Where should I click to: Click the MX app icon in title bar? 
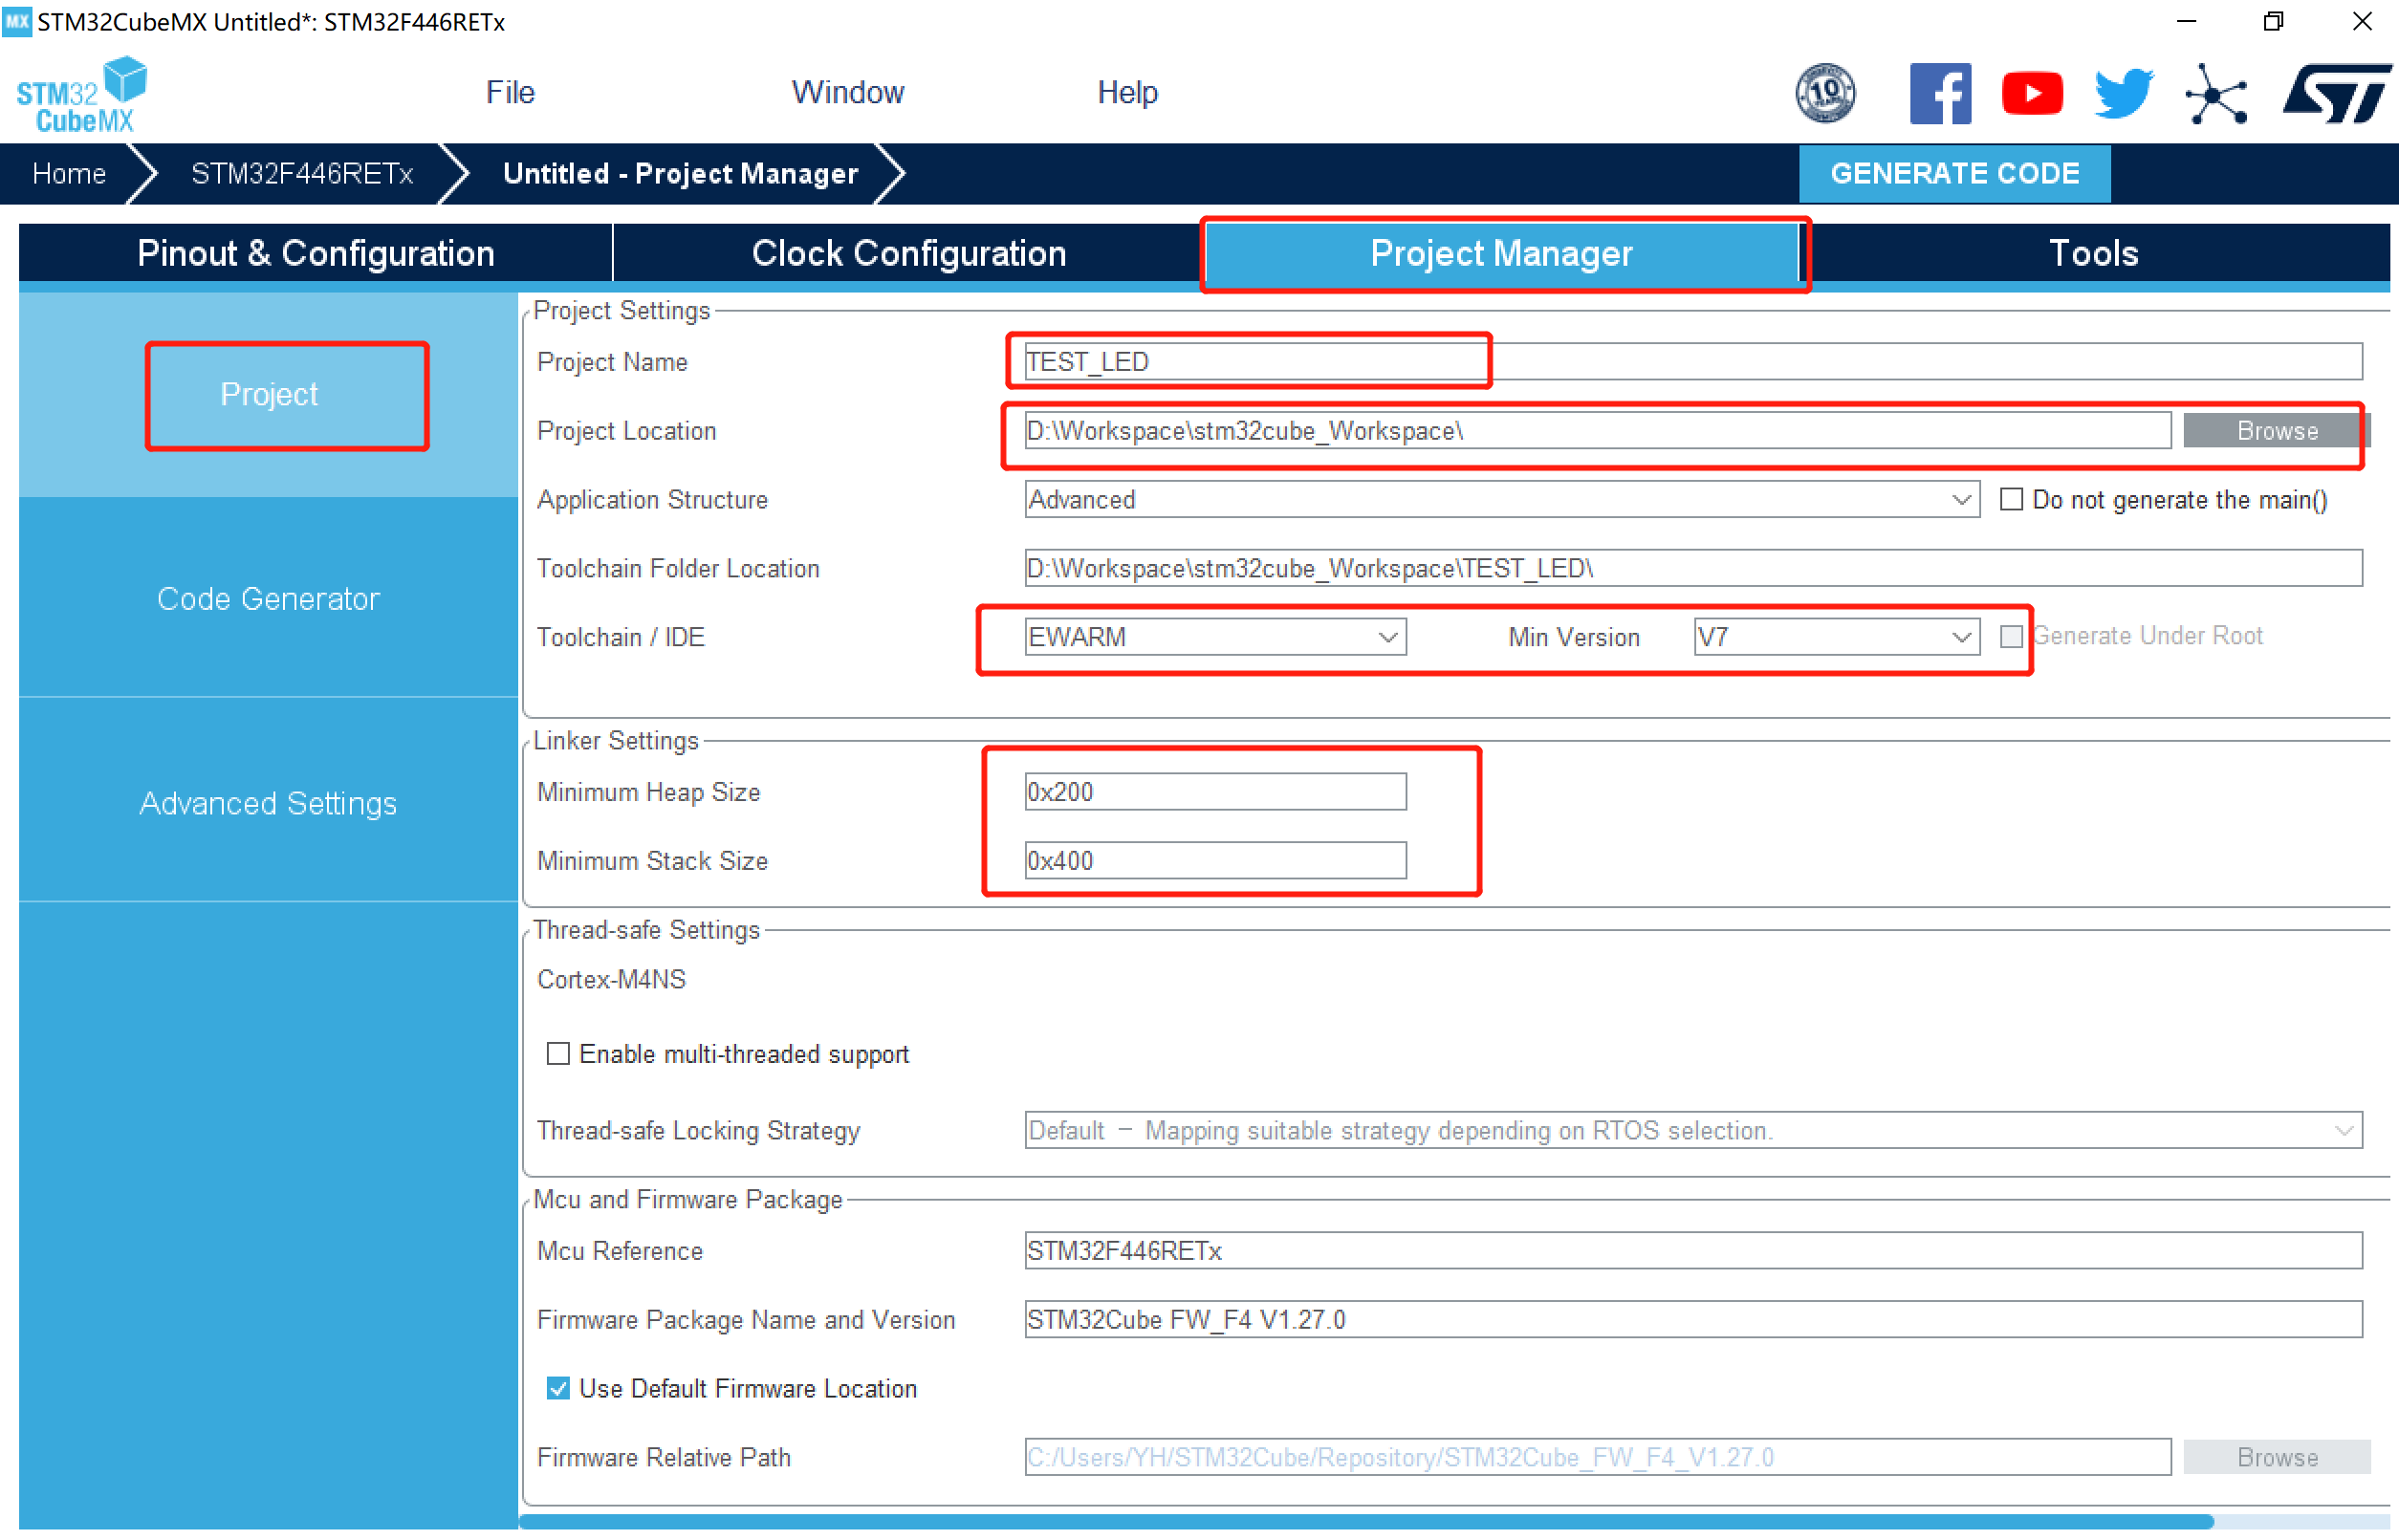point(17,21)
